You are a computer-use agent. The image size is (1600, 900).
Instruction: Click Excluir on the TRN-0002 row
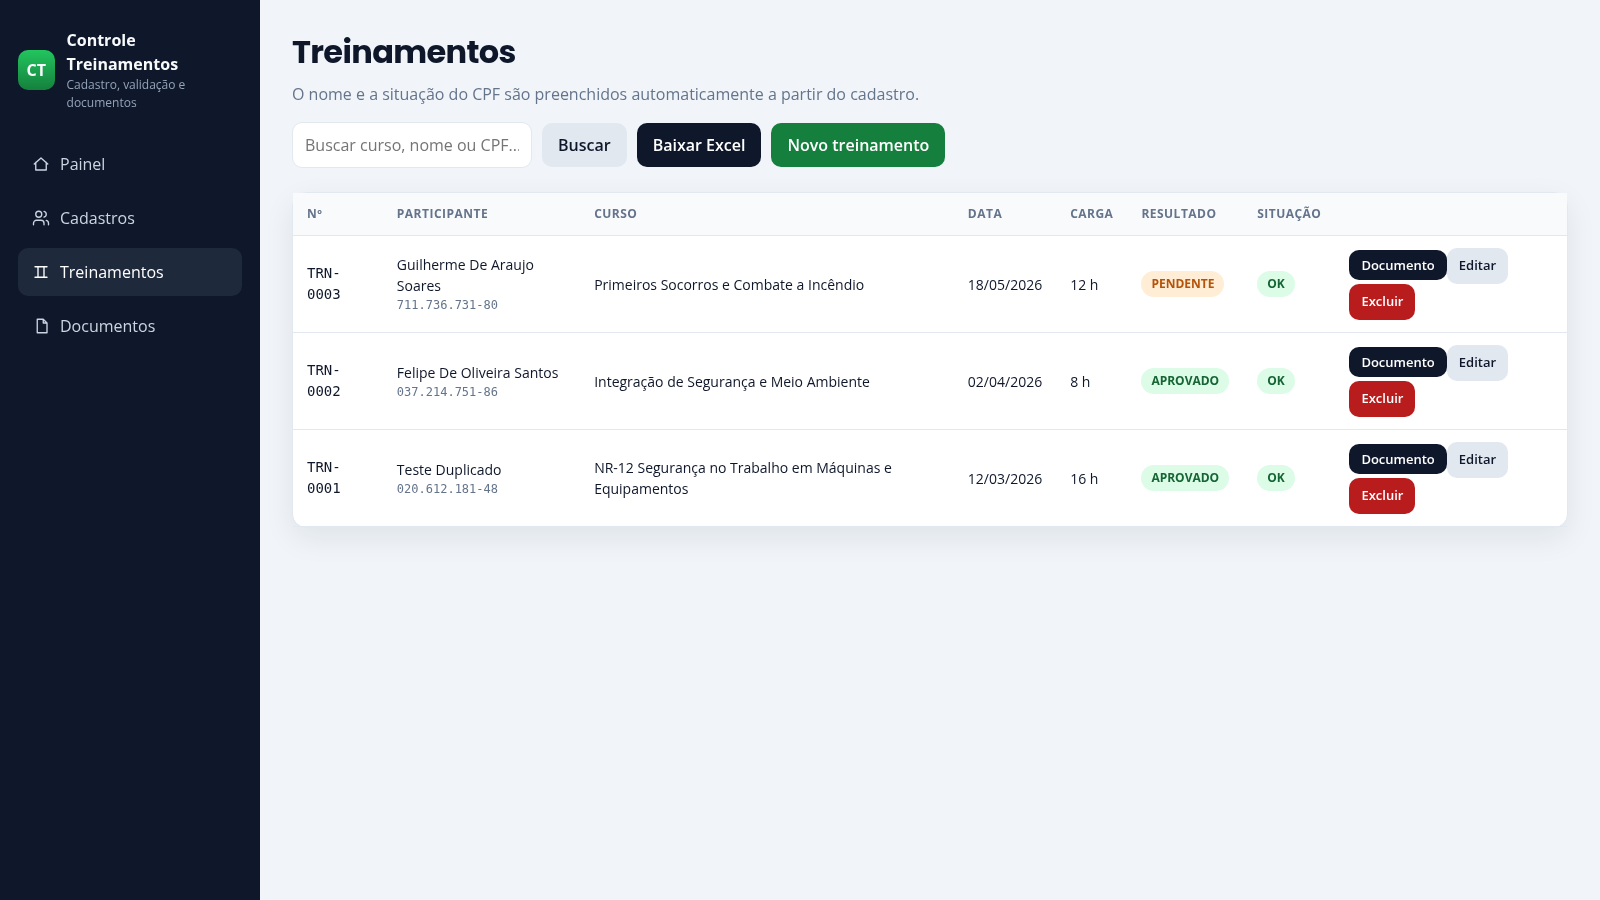[1382, 399]
